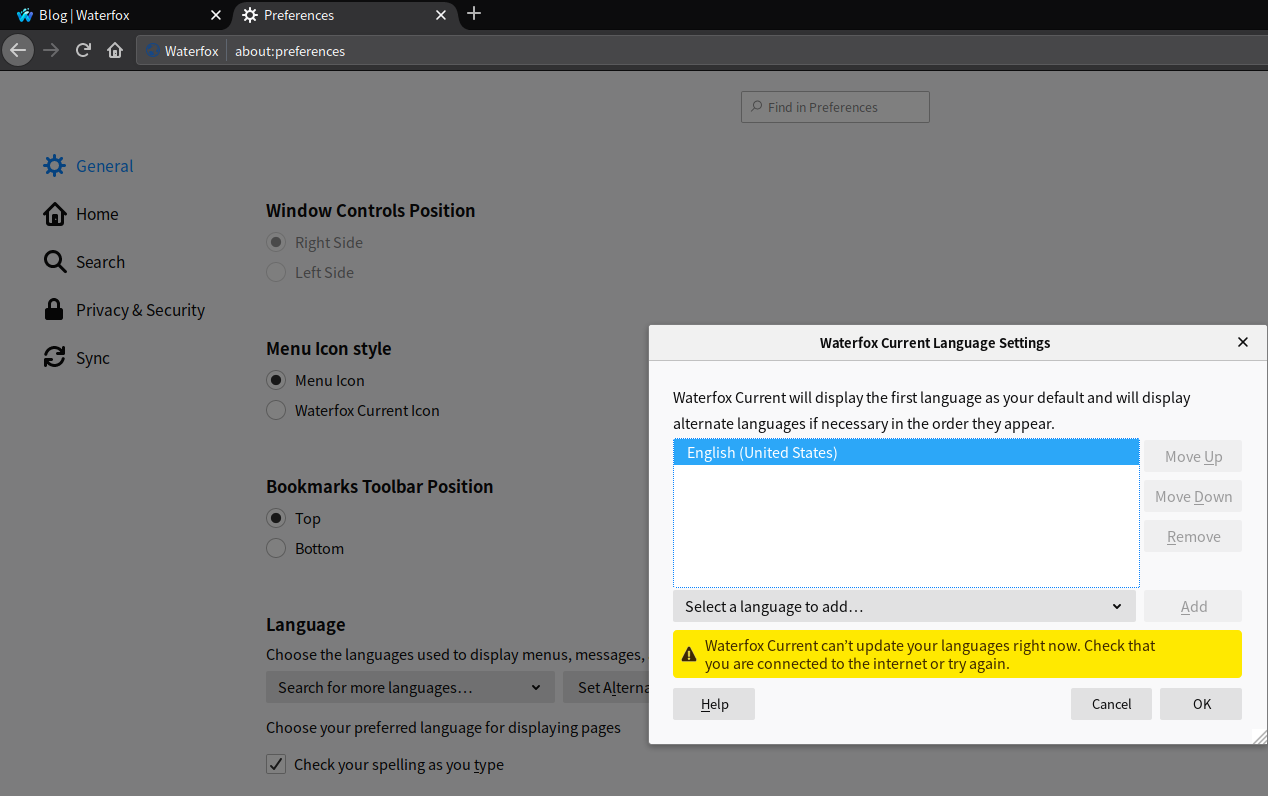This screenshot has height=796, width=1268.
Task: Open the Sync preferences category
Action: pos(77,358)
